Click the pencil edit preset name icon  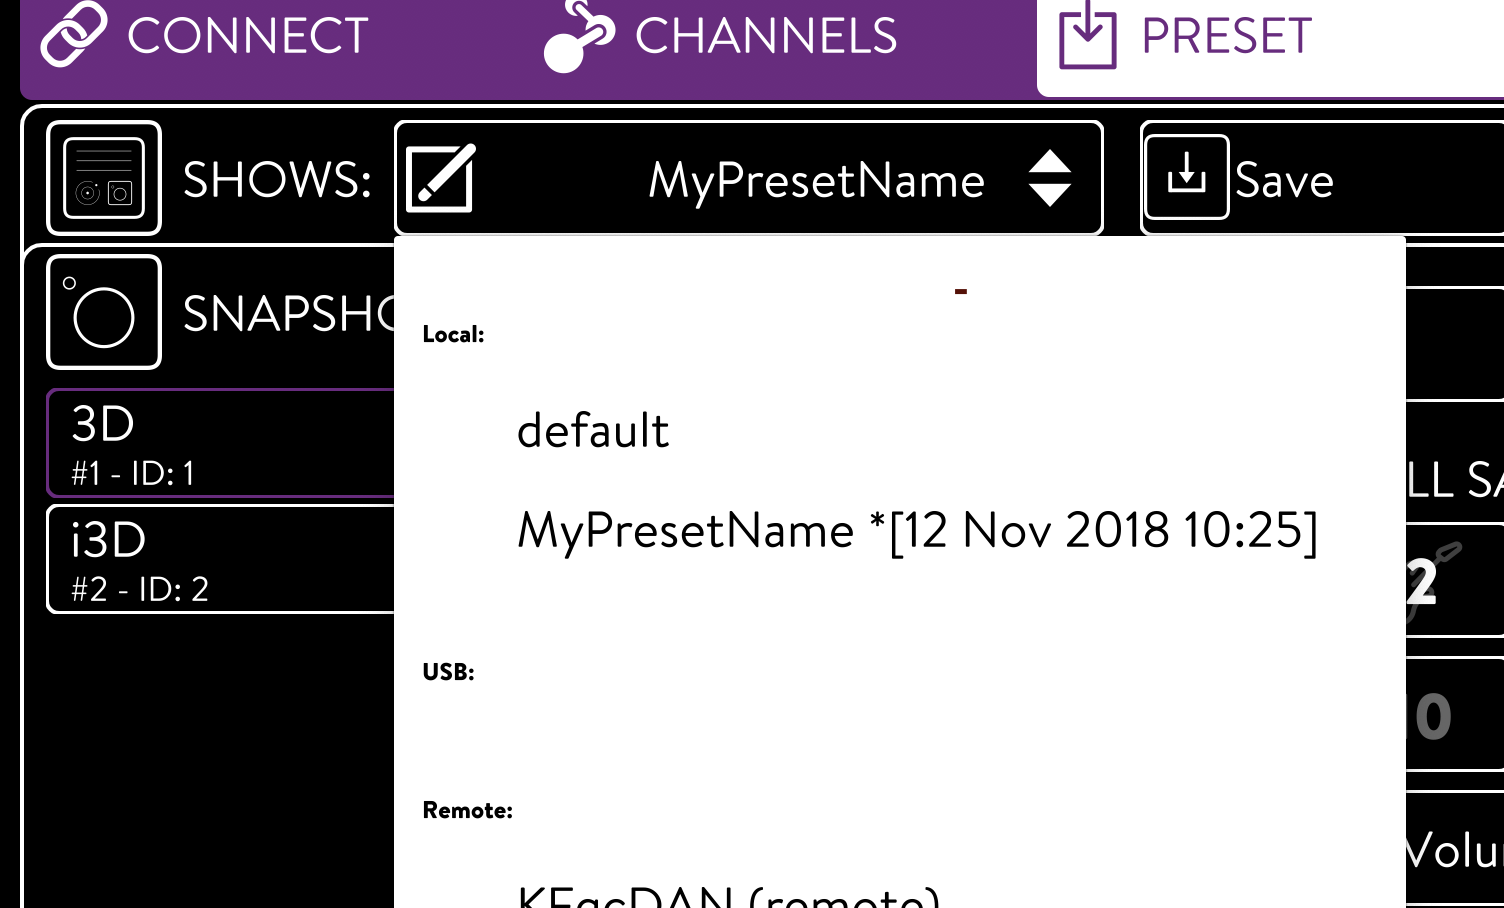[440, 179]
